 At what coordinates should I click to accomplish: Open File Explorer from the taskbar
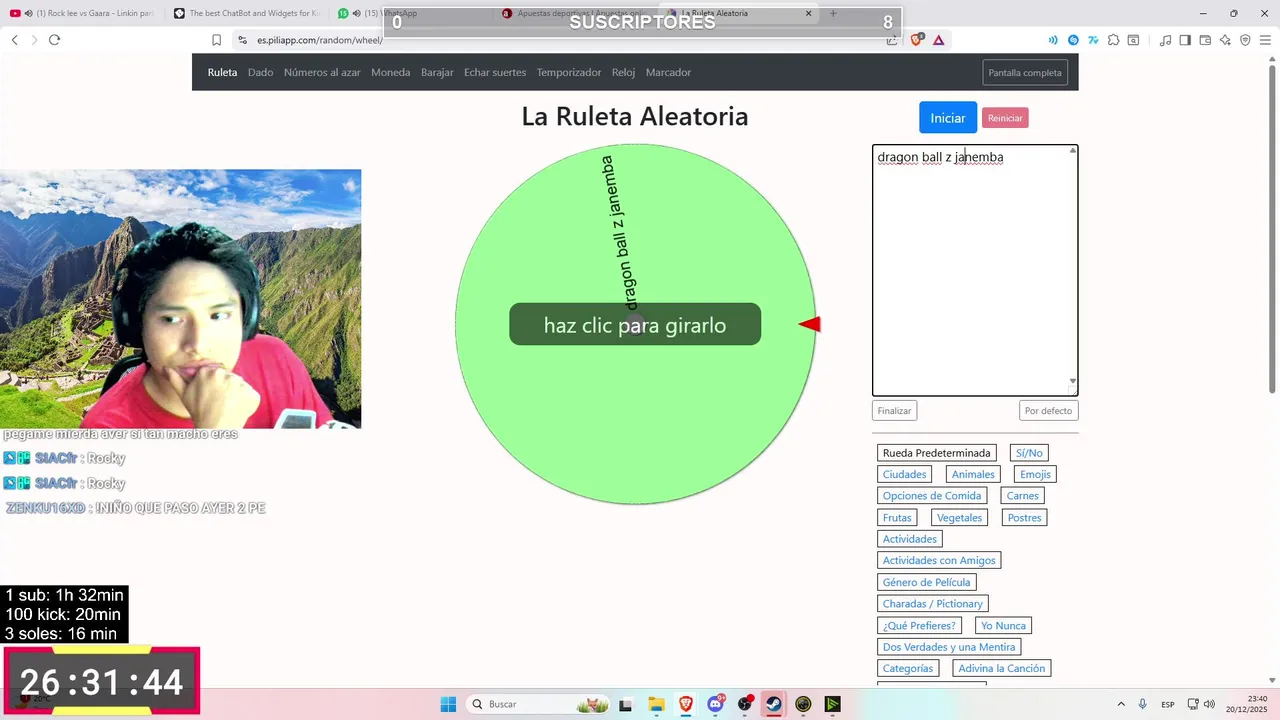(656, 704)
